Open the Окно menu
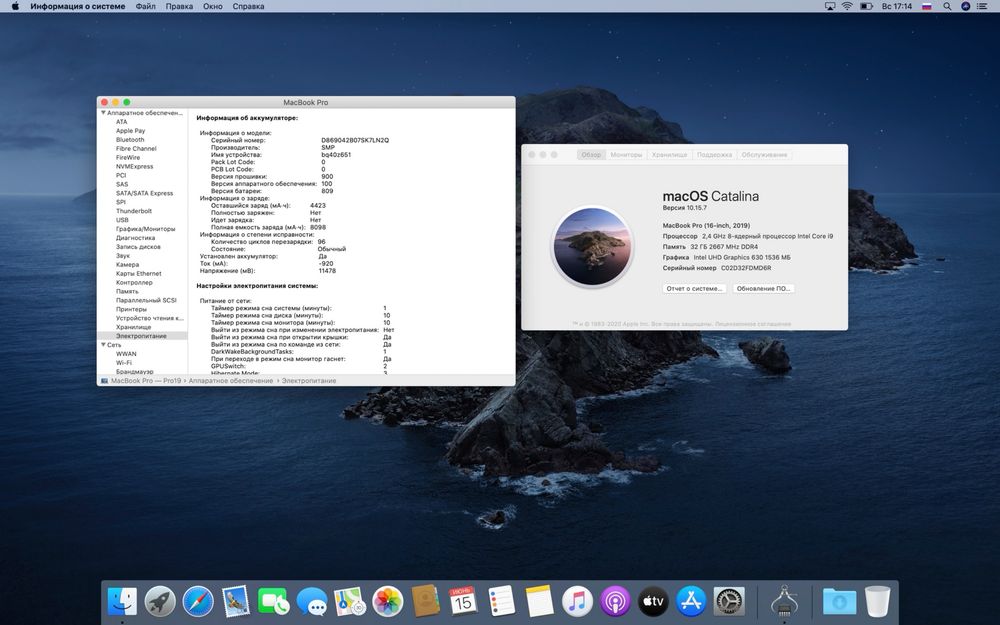 212,6
